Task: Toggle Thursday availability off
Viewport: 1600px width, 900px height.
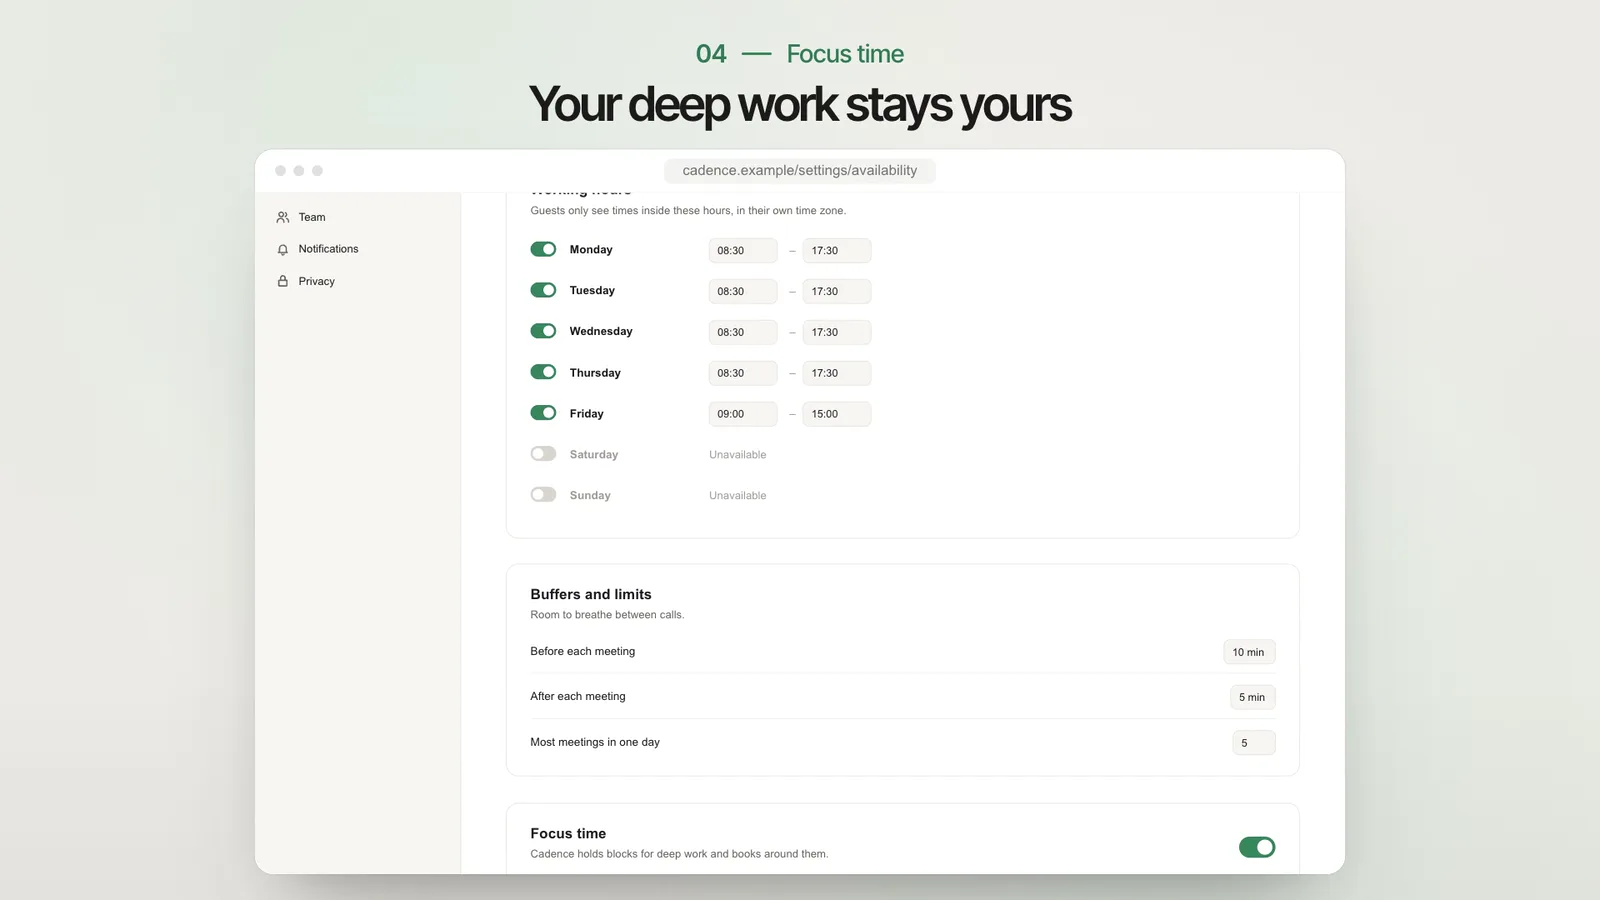Action: click(x=543, y=372)
